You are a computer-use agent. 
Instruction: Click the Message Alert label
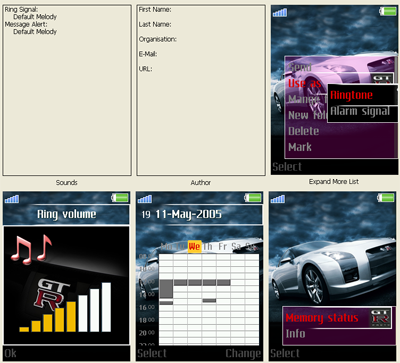tap(26, 24)
